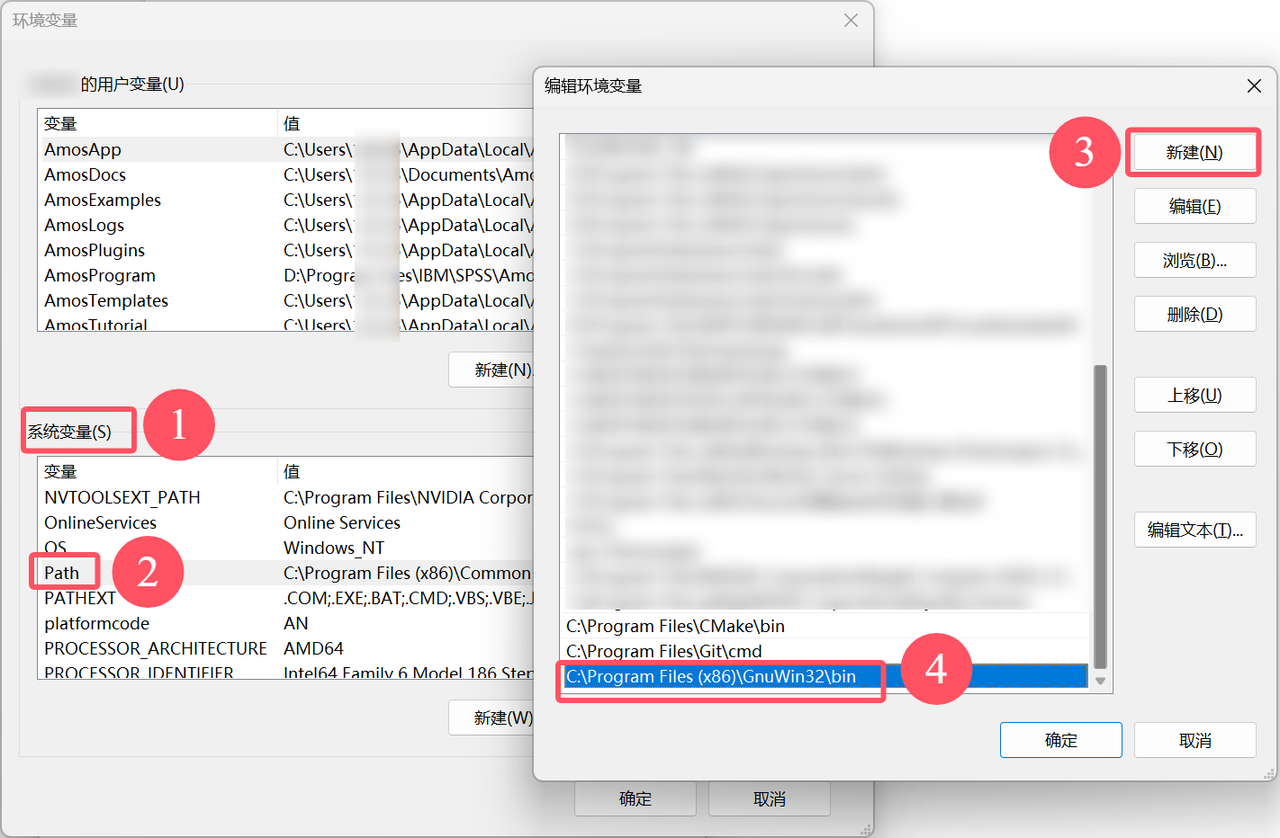The width and height of the screenshot is (1280, 838).
Task: Remove entry using 删除(D) button
Action: [x=1194, y=314]
